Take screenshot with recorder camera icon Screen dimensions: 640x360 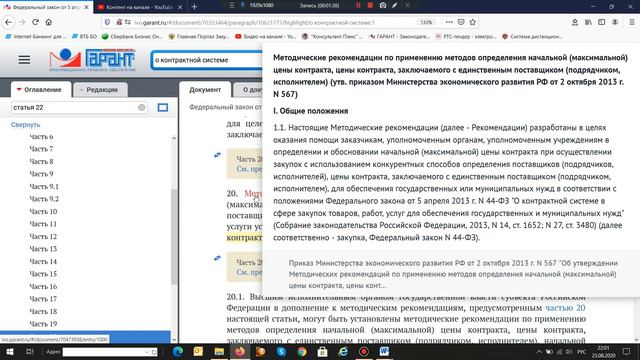[x=382, y=5]
